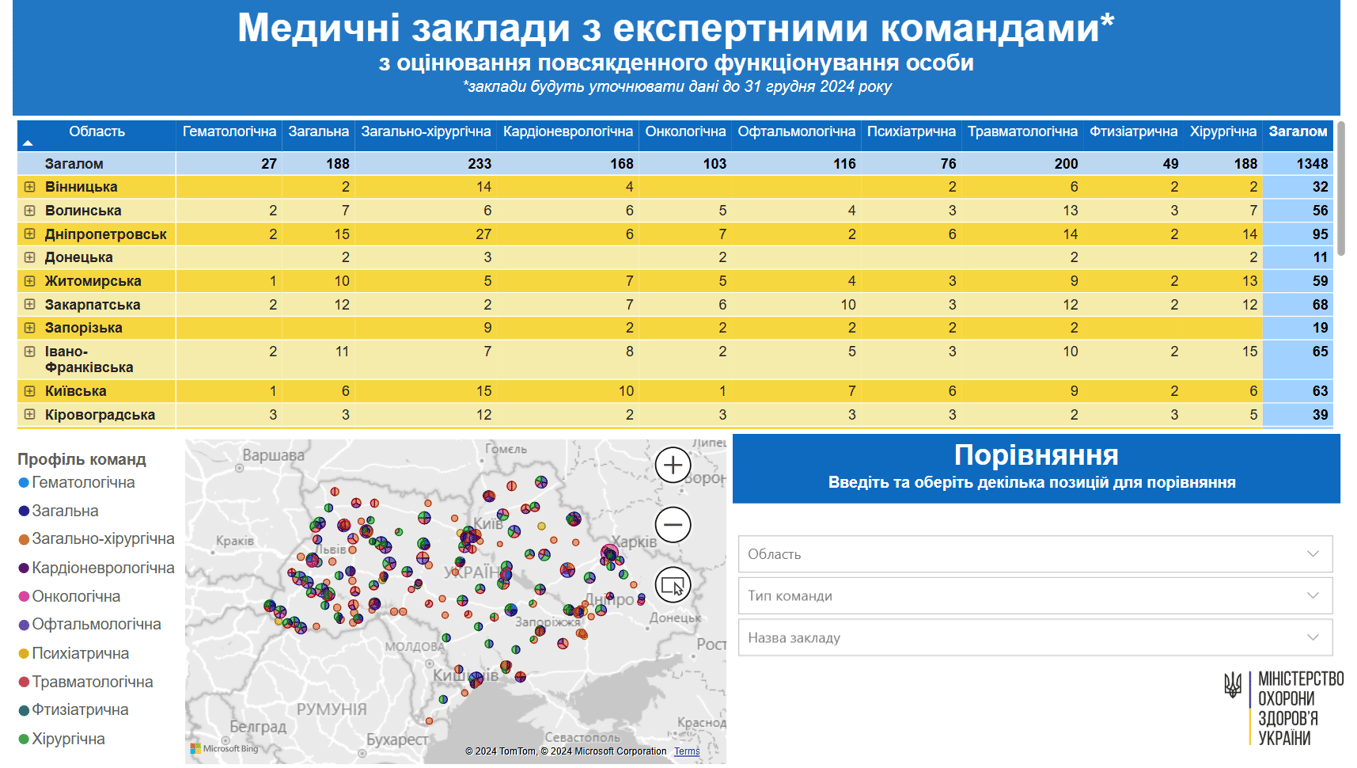The width and height of the screenshot is (1357, 768).
Task: Open the Тип команди dropdown
Action: pos(1035,595)
